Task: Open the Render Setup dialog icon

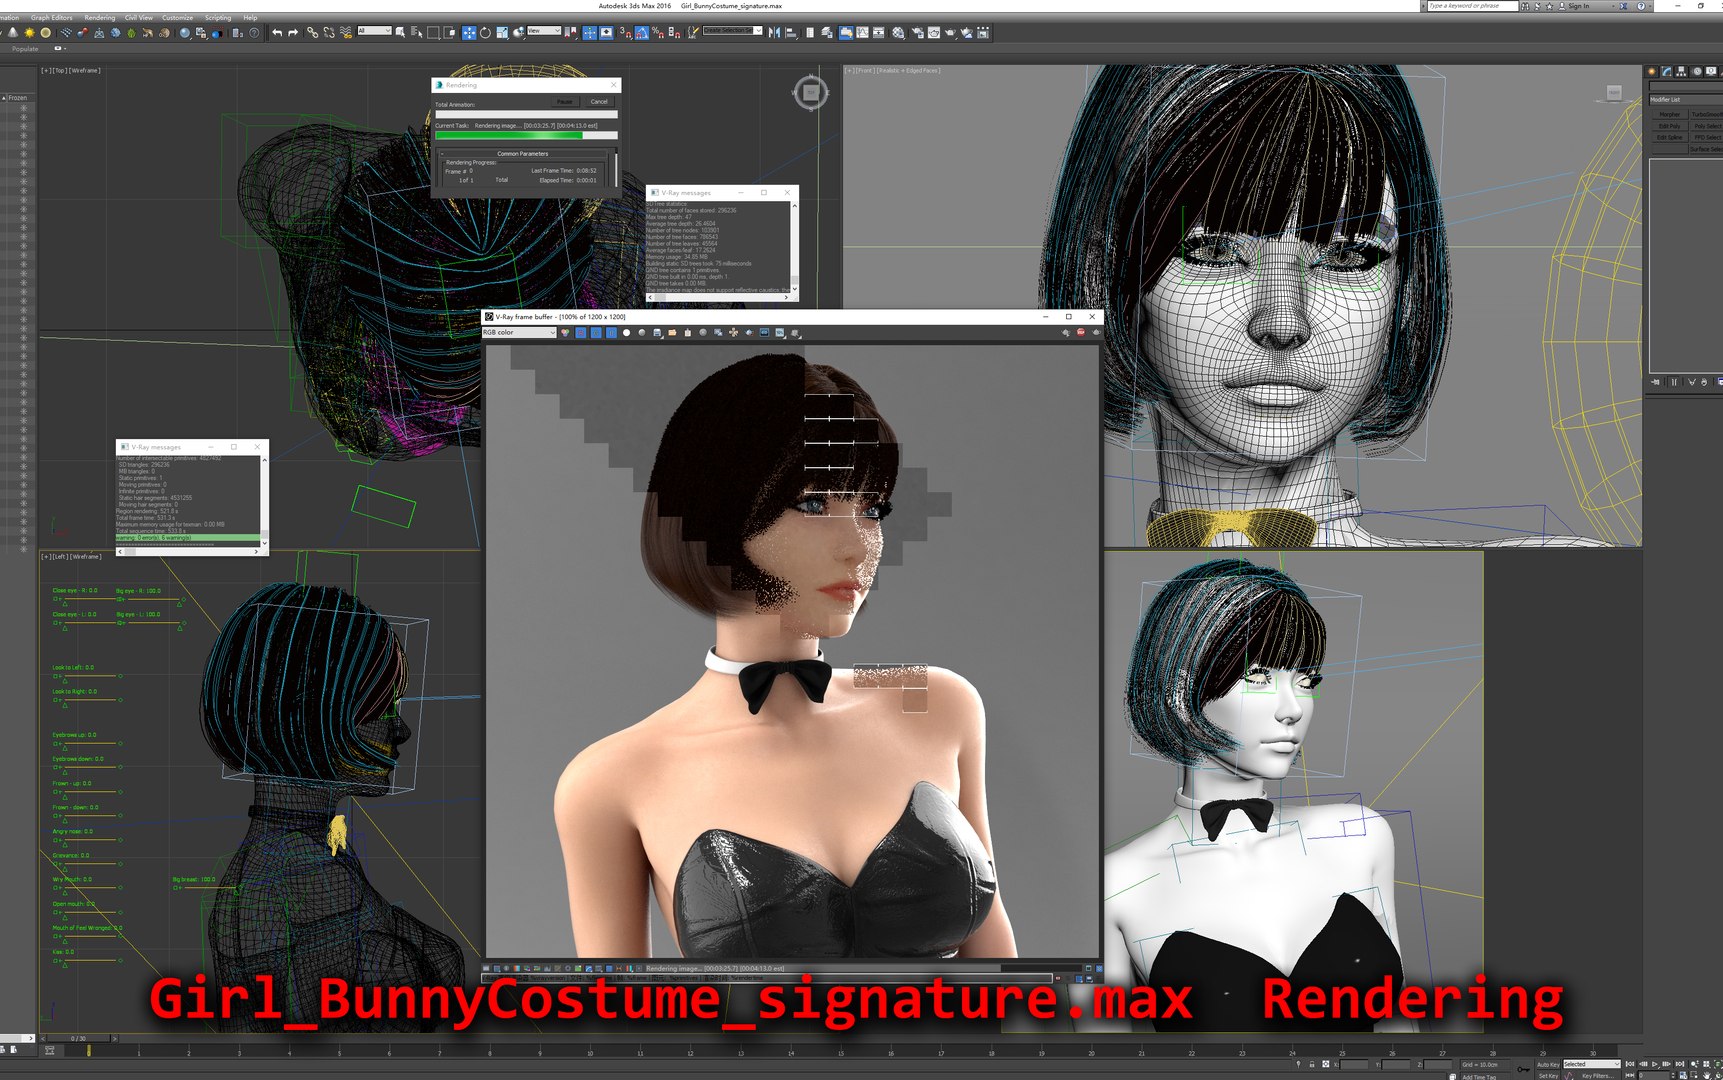Action: pos(916,33)
